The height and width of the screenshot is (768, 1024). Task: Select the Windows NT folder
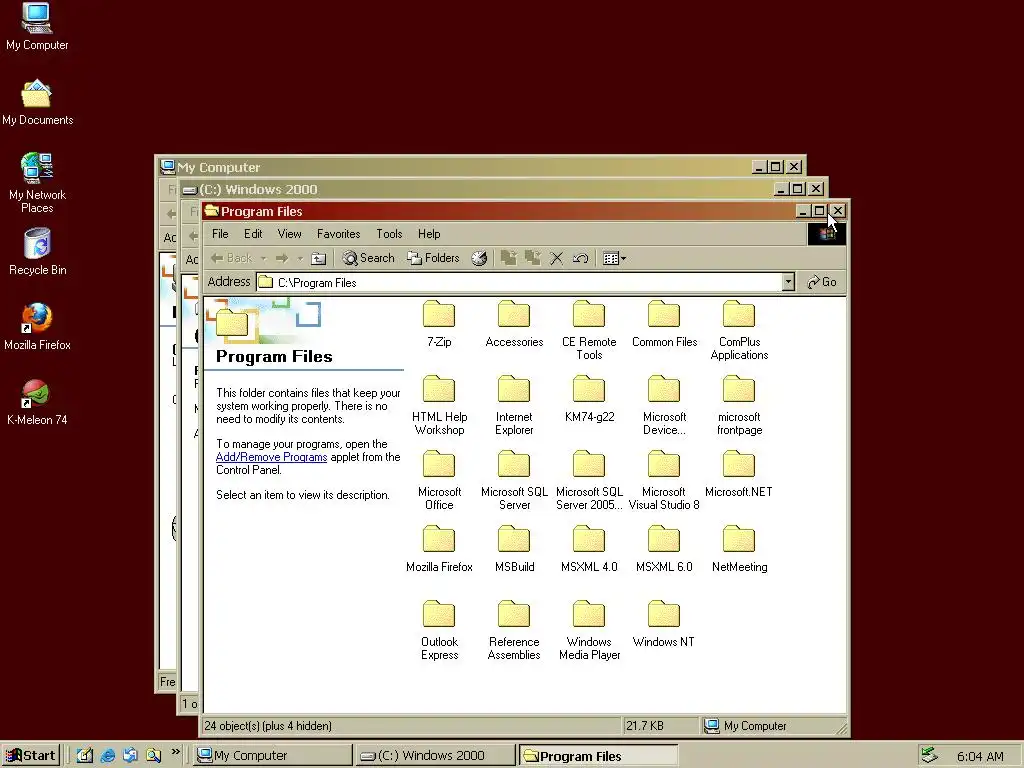tap(664, 624)
